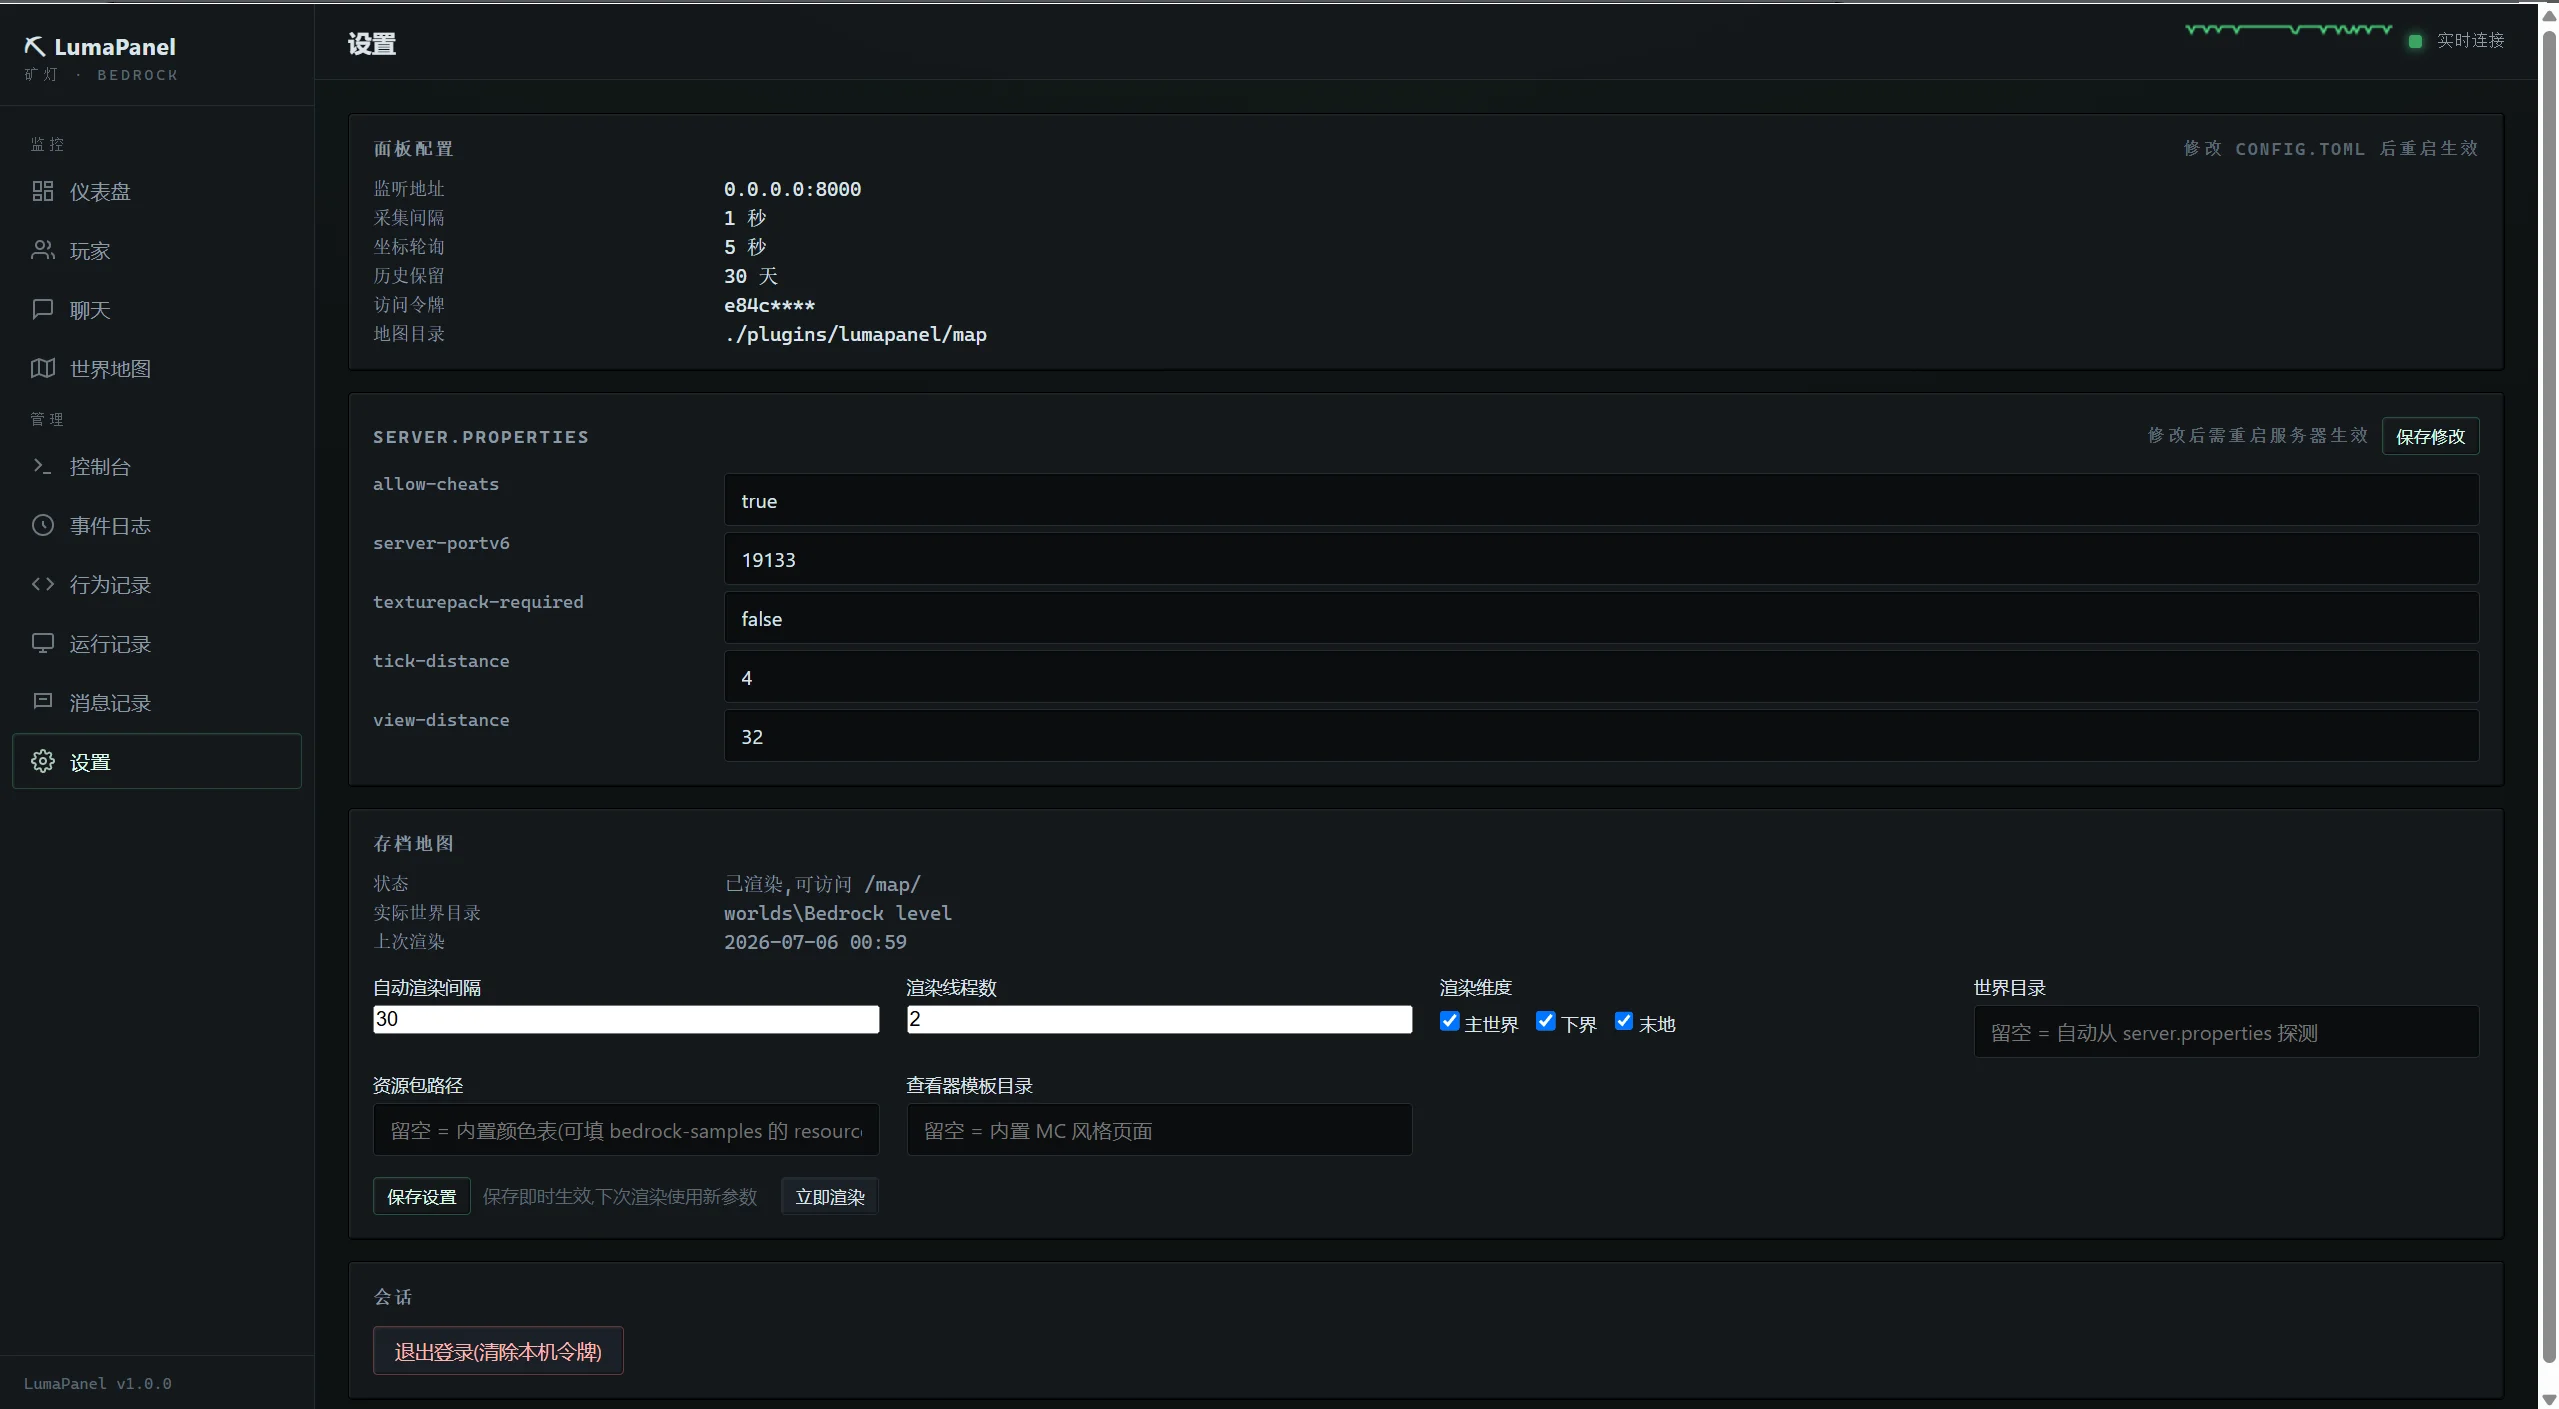Open the 事件日志 event log
This screenshot has width=2559, height=1409.
pos(157,525)
